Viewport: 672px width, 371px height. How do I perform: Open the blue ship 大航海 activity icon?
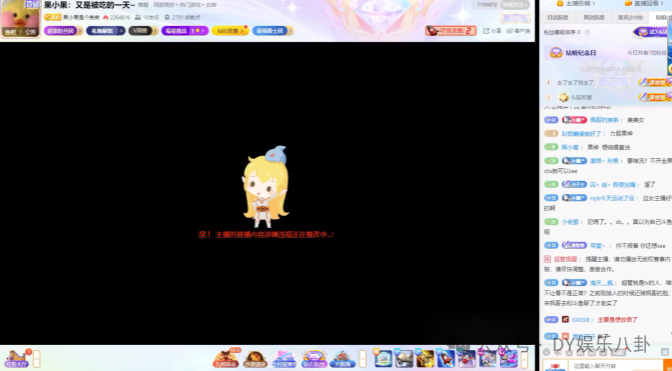pos(342,359)
